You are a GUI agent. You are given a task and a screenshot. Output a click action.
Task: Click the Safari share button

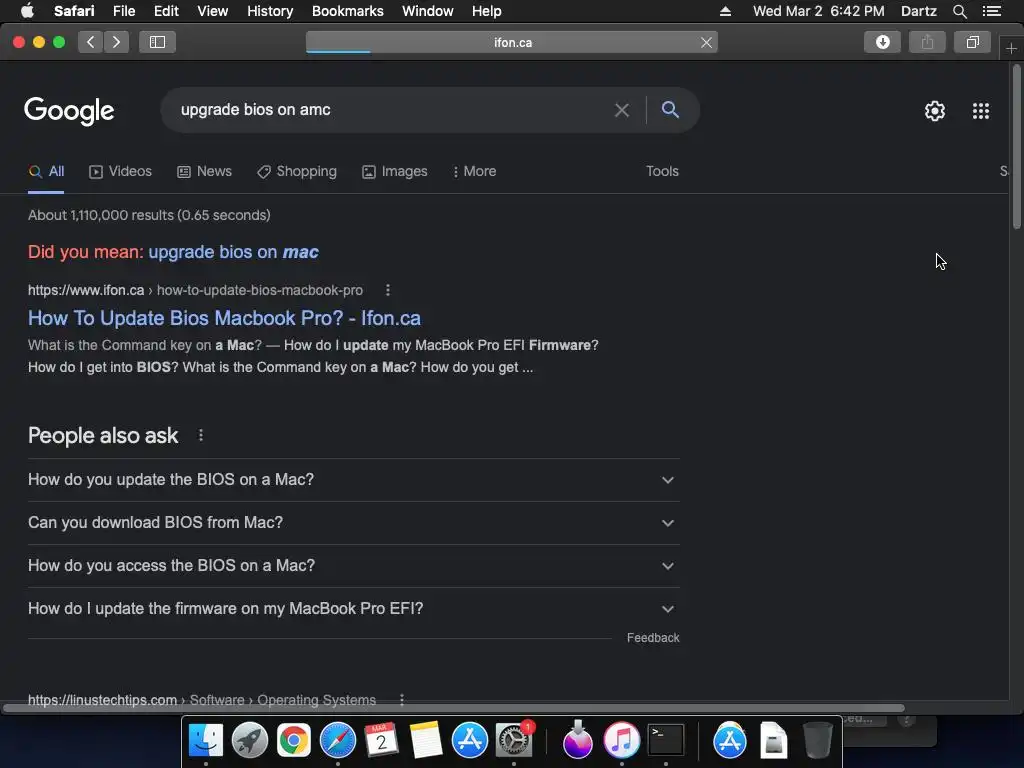927,42
